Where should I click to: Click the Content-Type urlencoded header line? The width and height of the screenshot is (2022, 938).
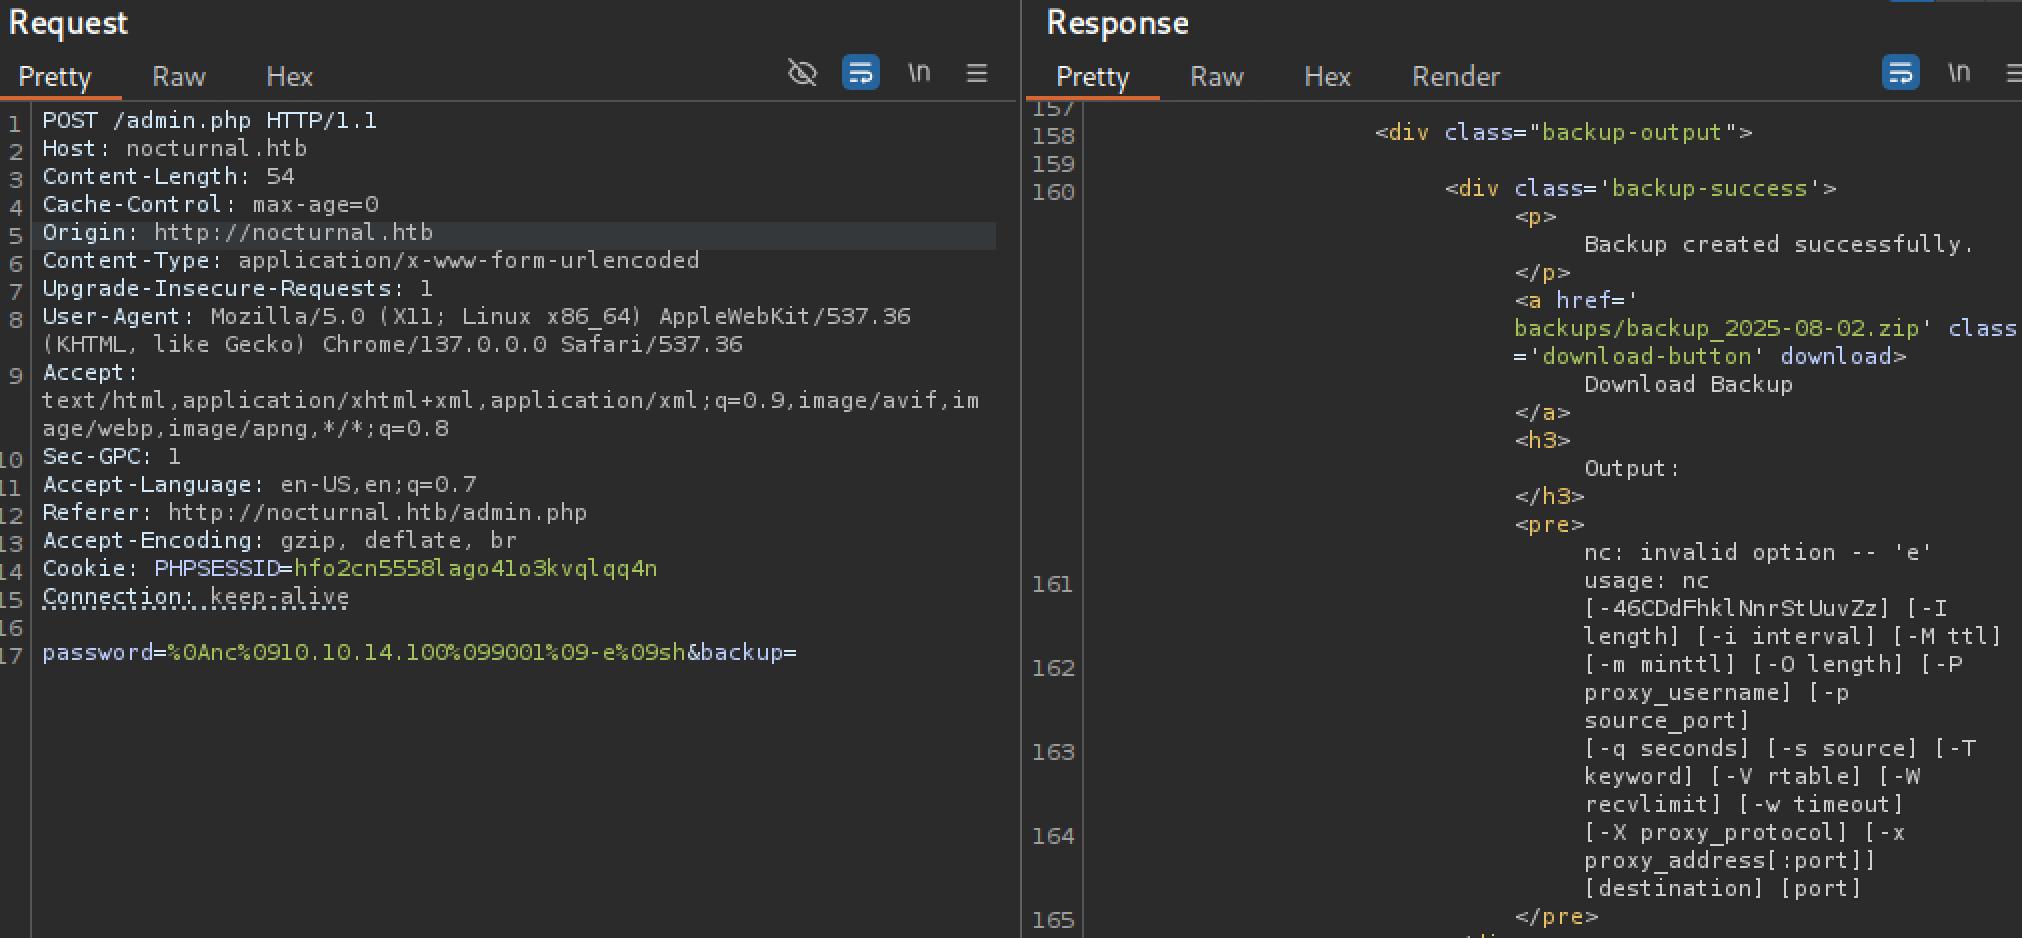371,261
